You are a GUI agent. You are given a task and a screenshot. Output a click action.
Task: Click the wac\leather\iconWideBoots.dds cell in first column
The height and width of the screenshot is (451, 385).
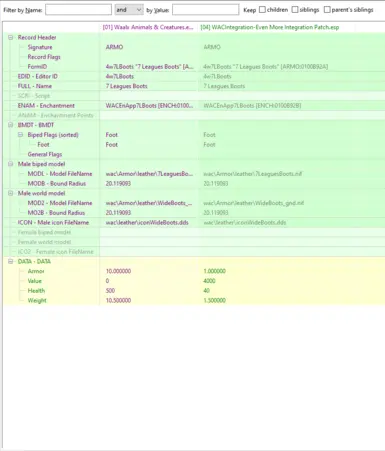click(147, 222)
